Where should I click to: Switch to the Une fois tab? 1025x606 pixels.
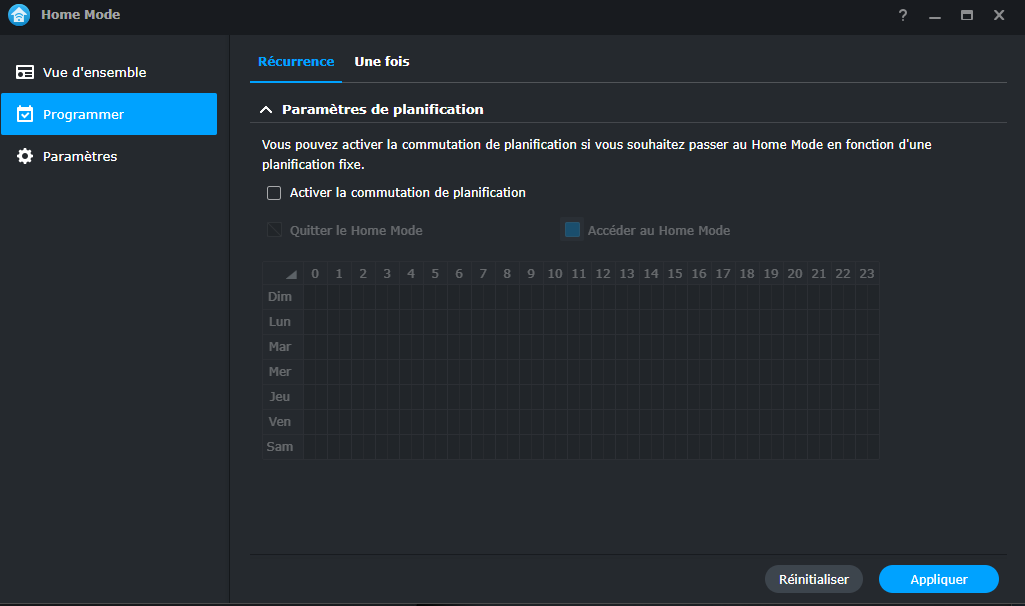click(382, 62)
